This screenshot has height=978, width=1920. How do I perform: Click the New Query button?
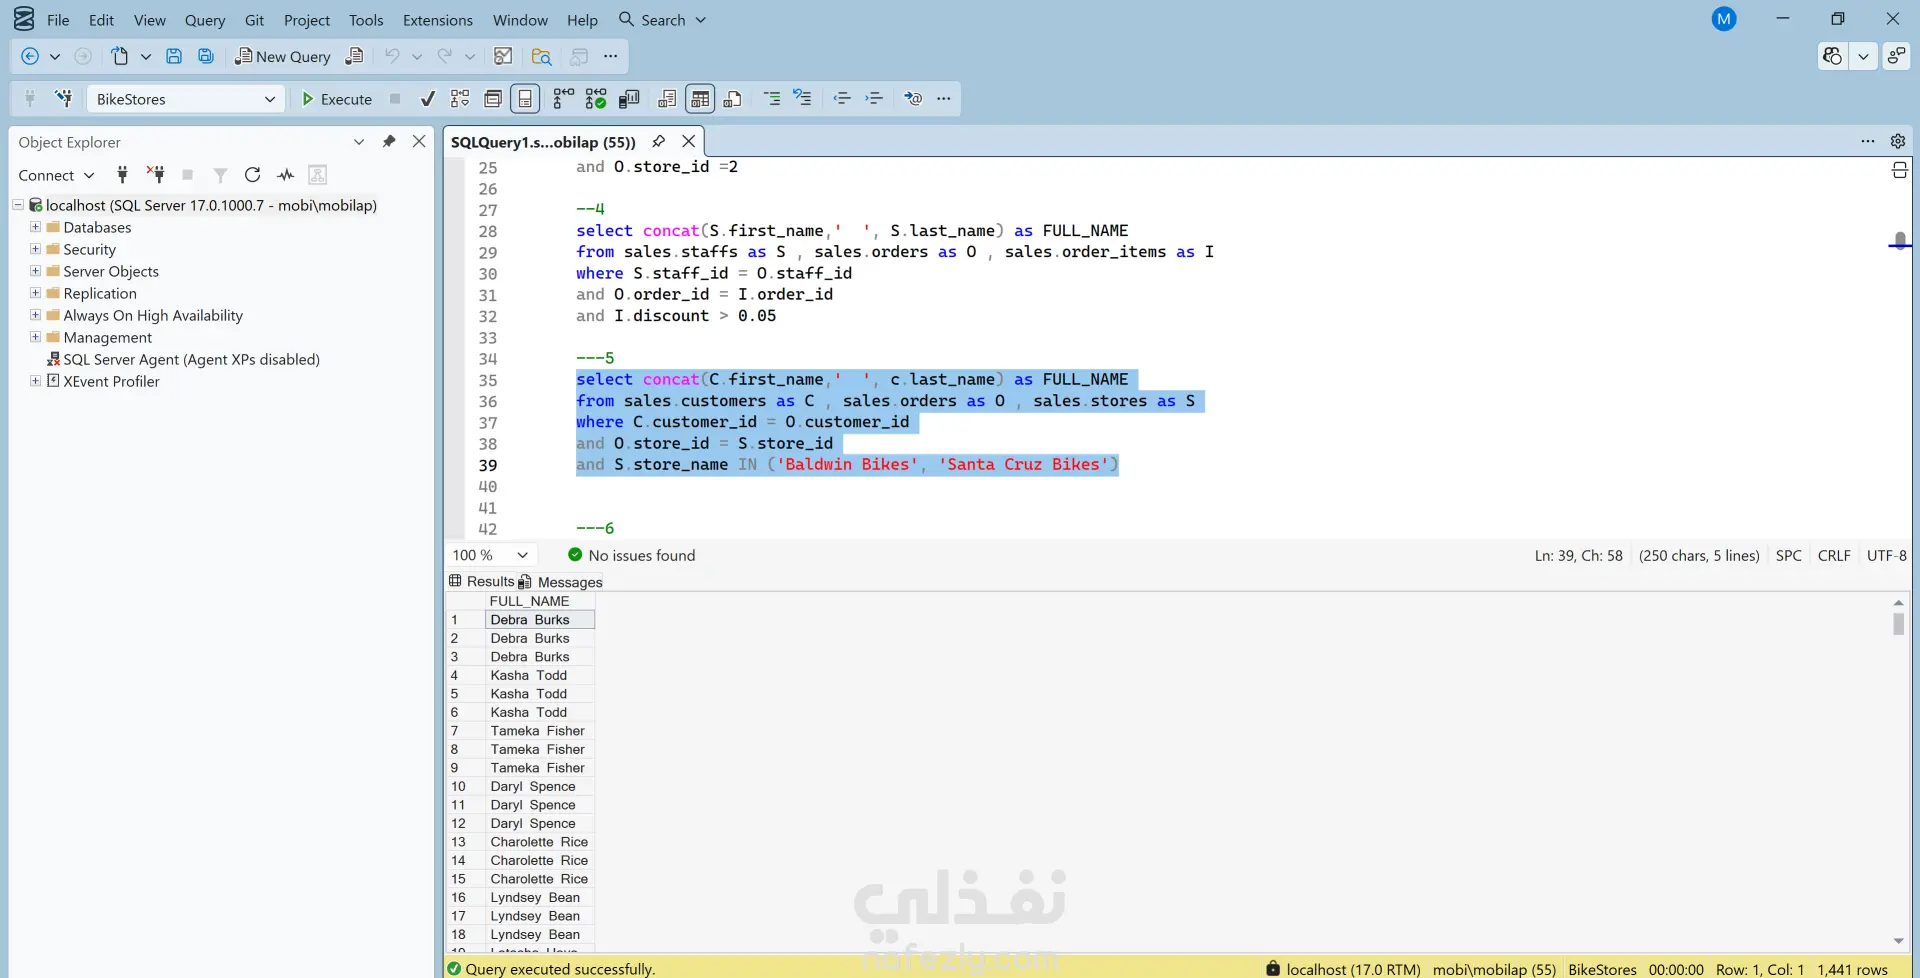(x=283, y=56)
